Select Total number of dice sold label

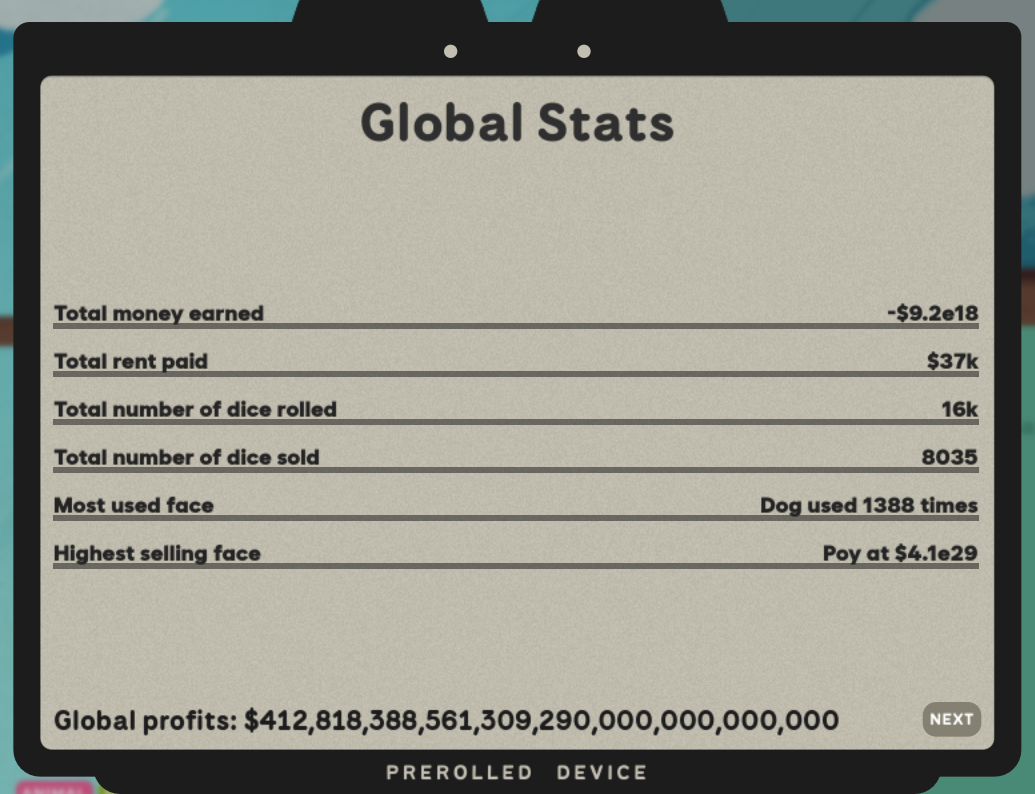point(186,457)
